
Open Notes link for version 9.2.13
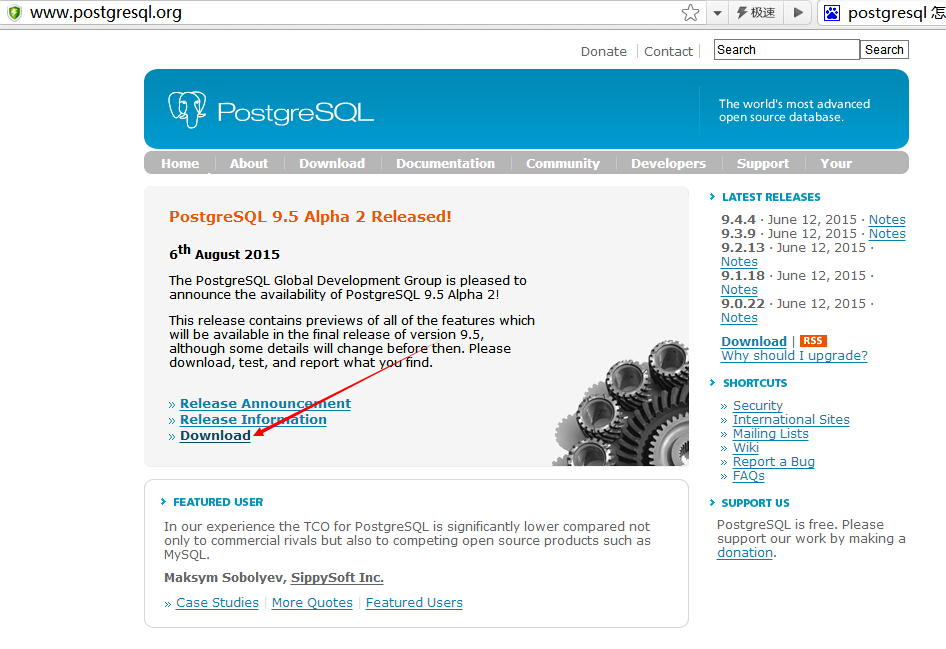click(739, 262)
